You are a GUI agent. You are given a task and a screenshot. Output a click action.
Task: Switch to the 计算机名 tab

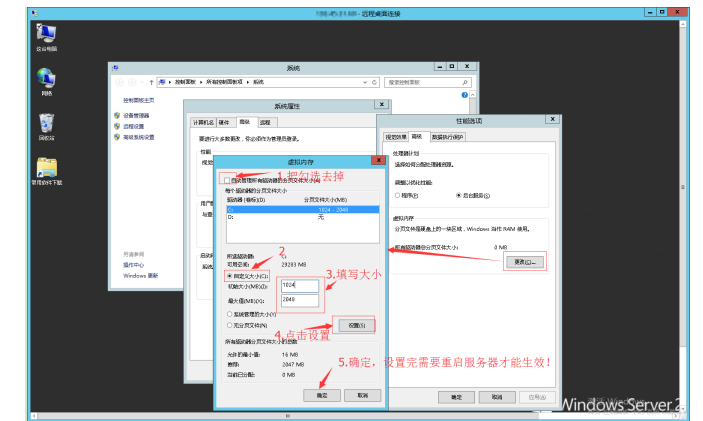pyautogui.click(x=203, y=122)
